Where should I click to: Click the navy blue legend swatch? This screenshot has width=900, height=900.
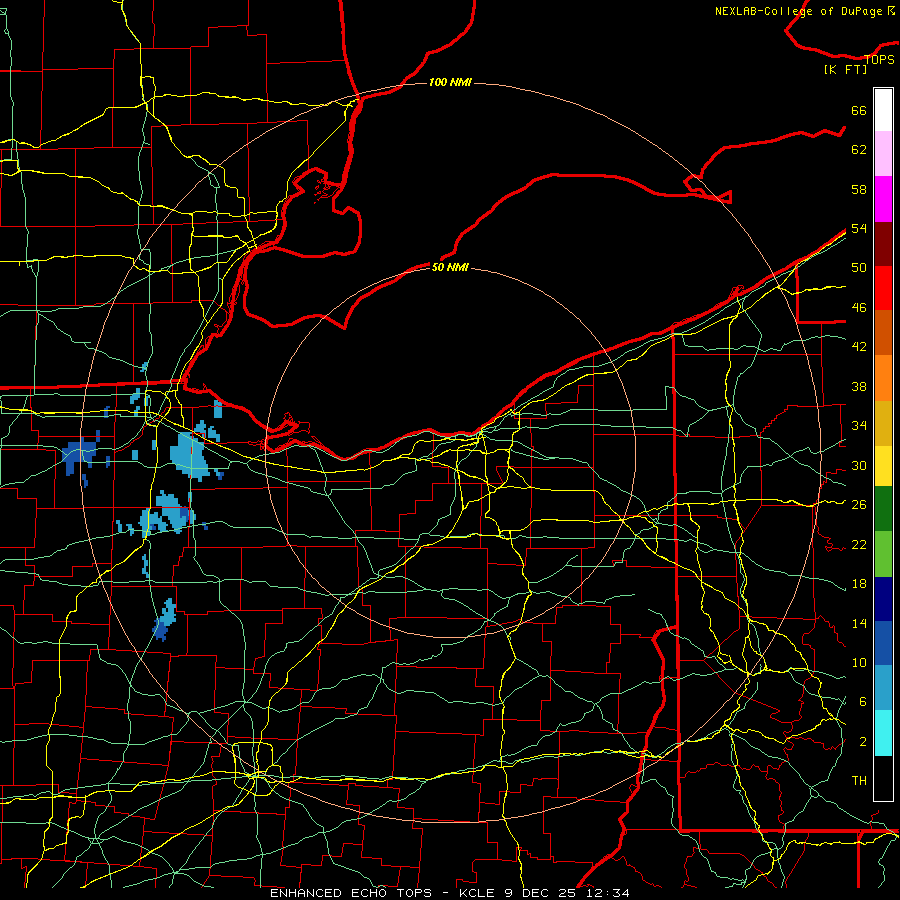coord(883,599)
